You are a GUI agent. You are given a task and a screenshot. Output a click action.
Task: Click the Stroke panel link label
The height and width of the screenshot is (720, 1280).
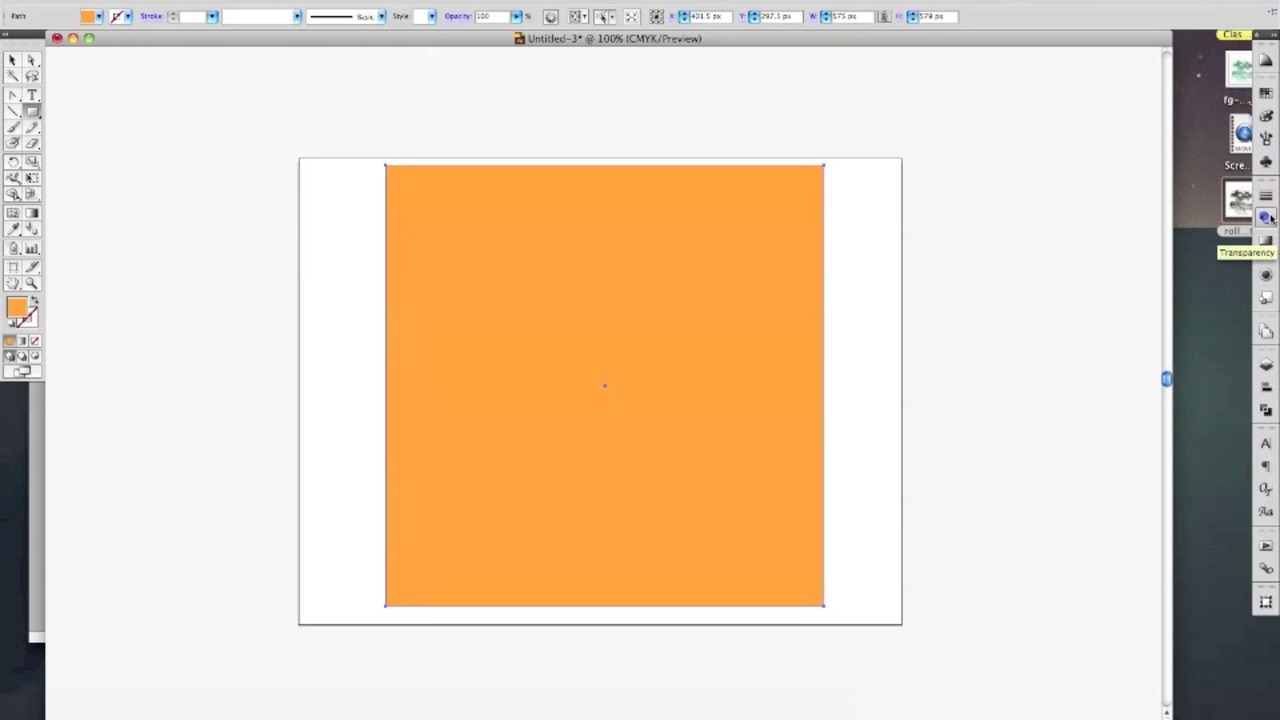pos(151,17)
